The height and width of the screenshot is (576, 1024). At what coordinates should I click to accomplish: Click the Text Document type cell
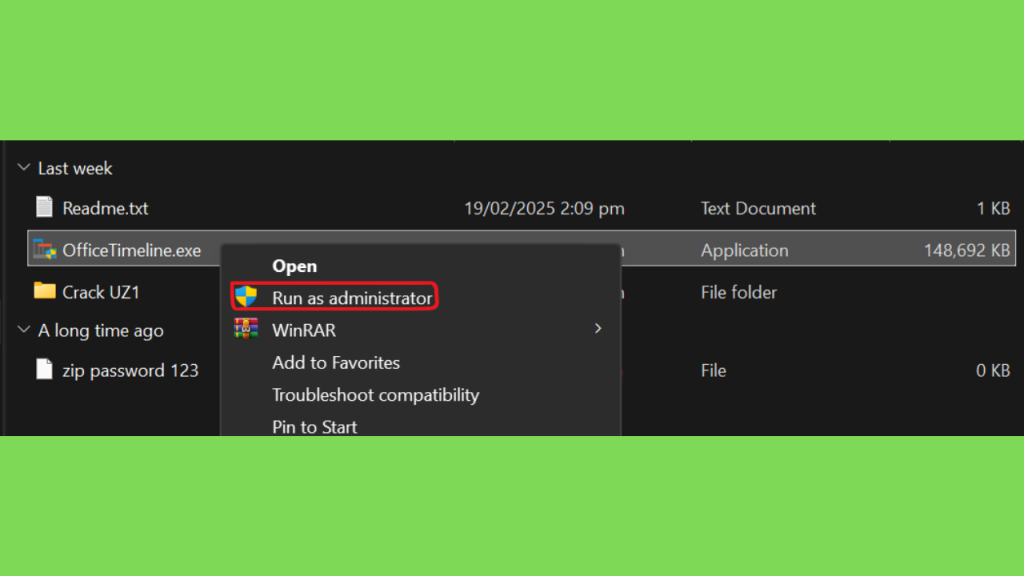point(758,208)
